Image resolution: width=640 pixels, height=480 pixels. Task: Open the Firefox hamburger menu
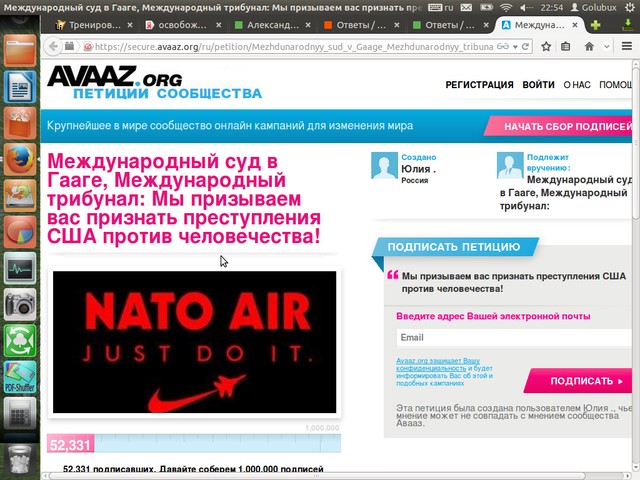[x=627, y=46]
